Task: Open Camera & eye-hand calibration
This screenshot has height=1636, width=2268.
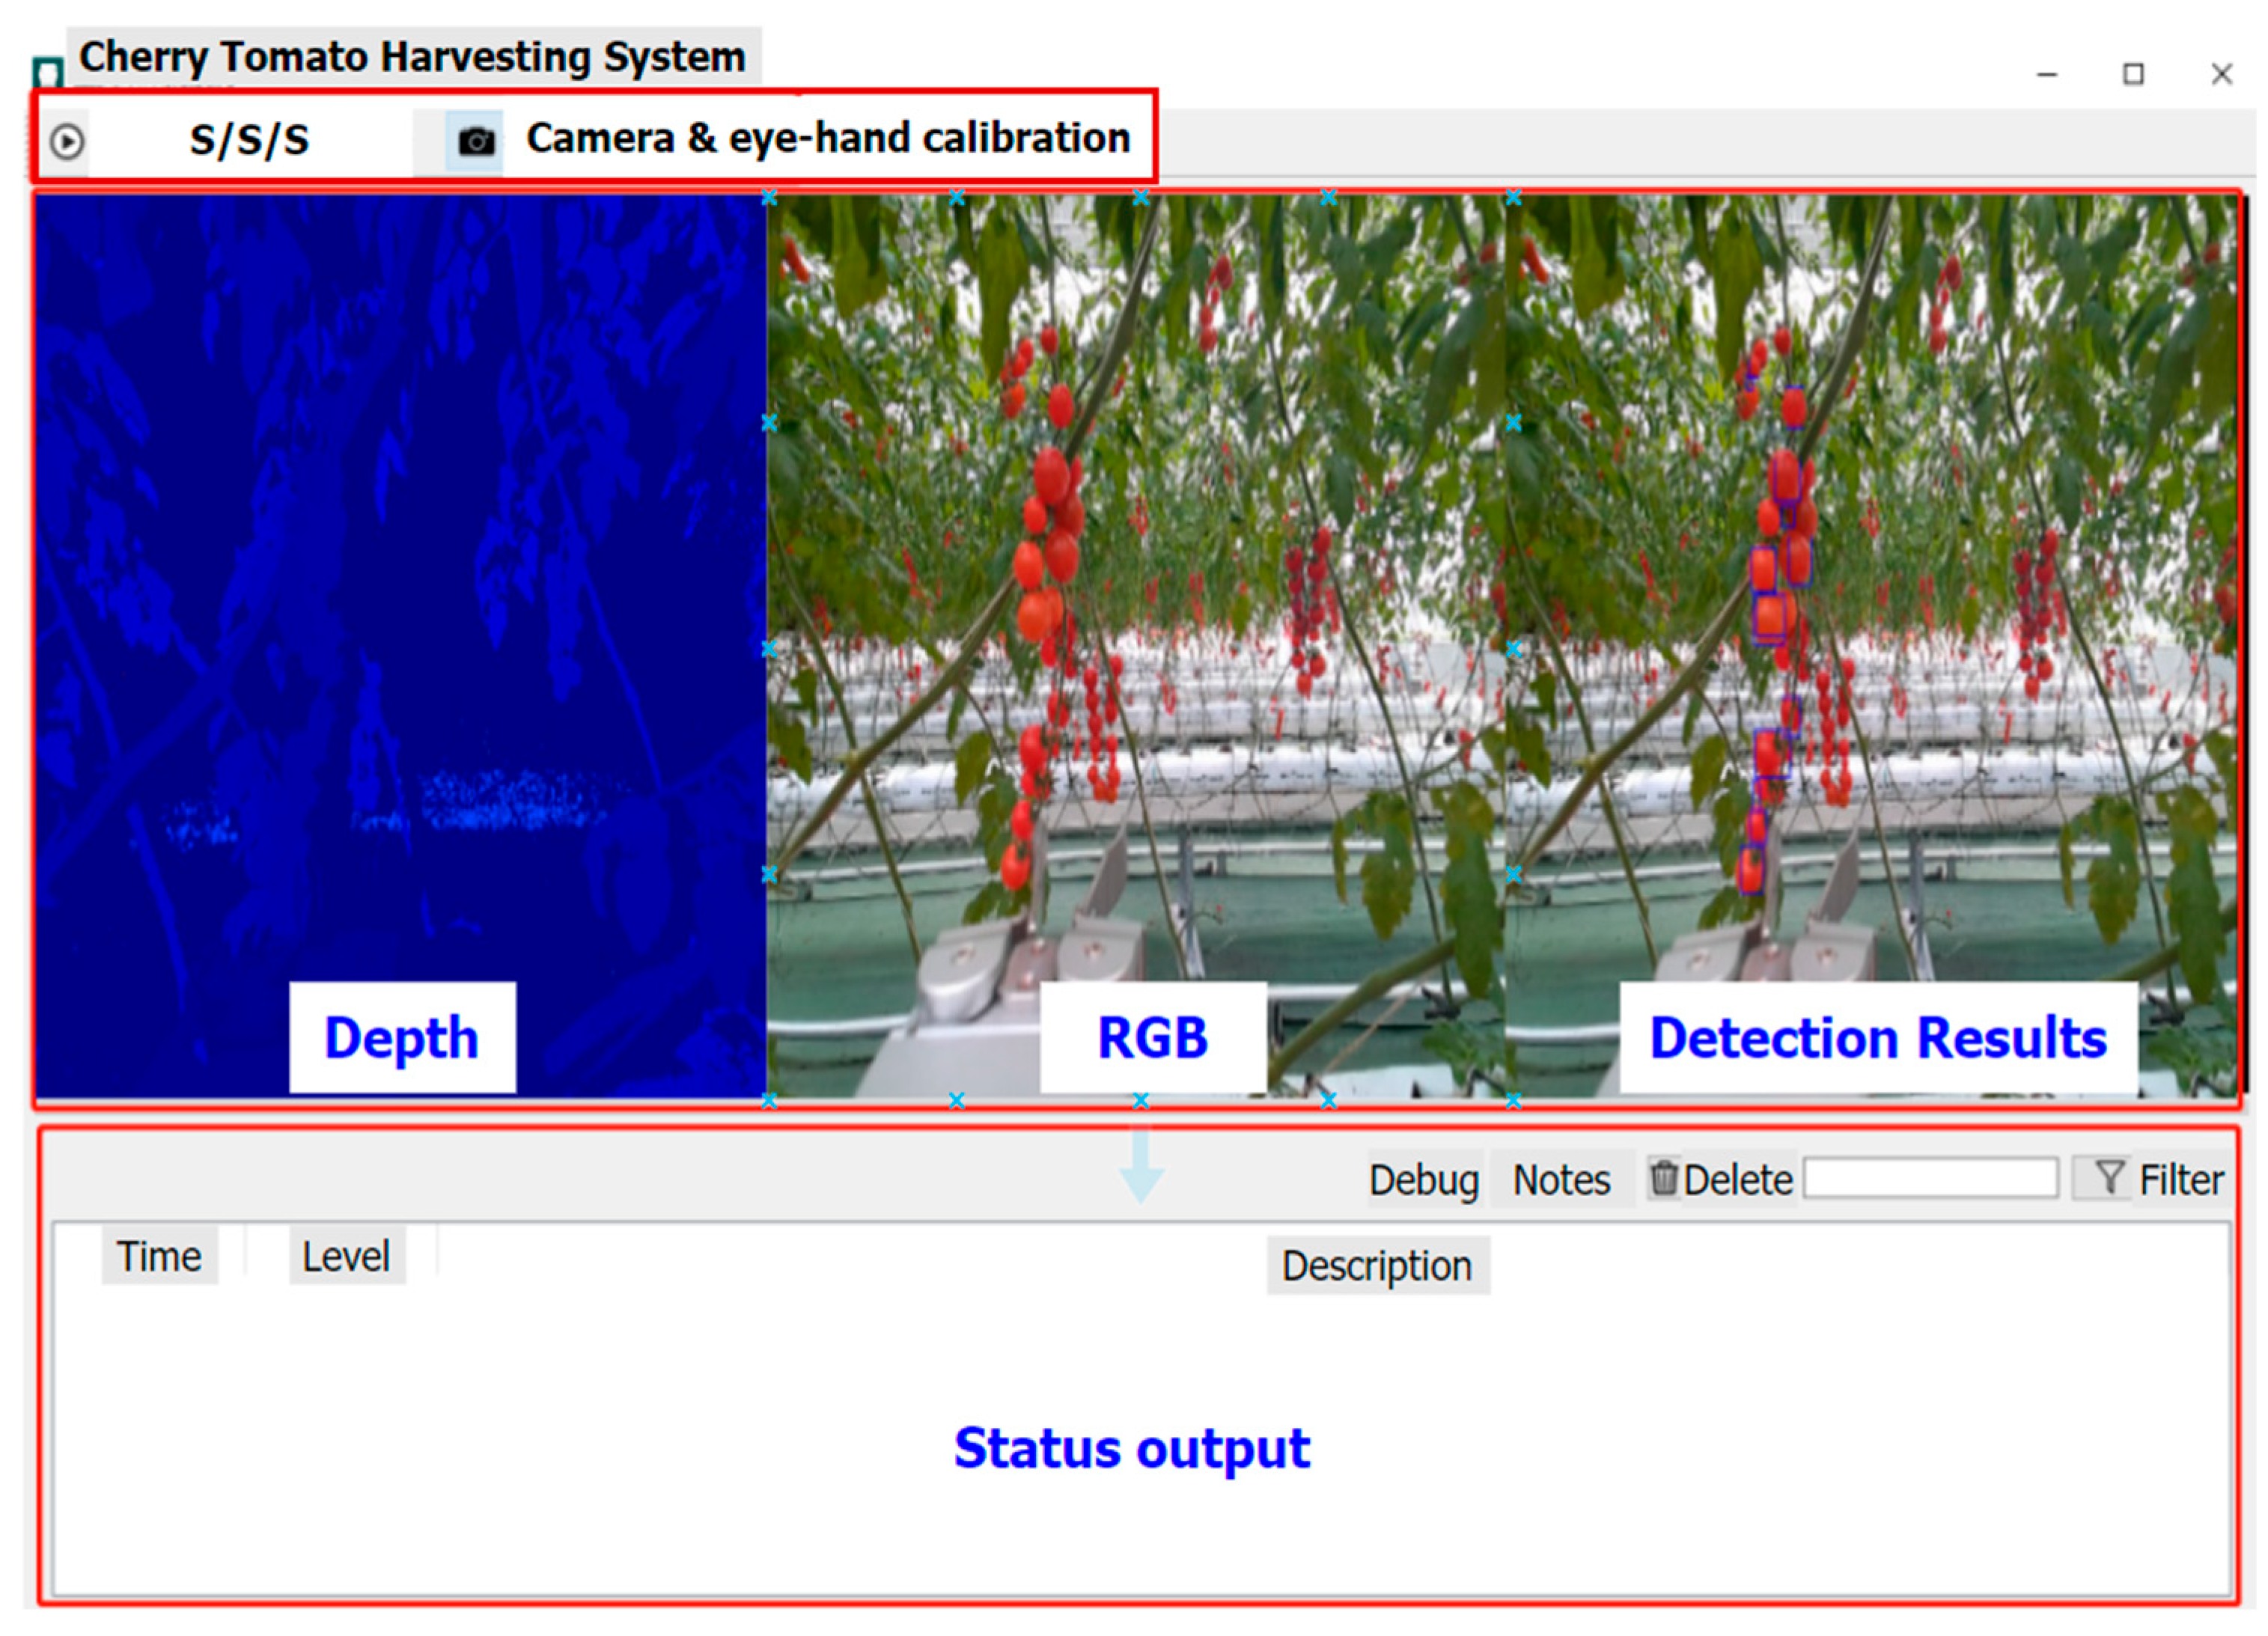Action: coord(827,138)
